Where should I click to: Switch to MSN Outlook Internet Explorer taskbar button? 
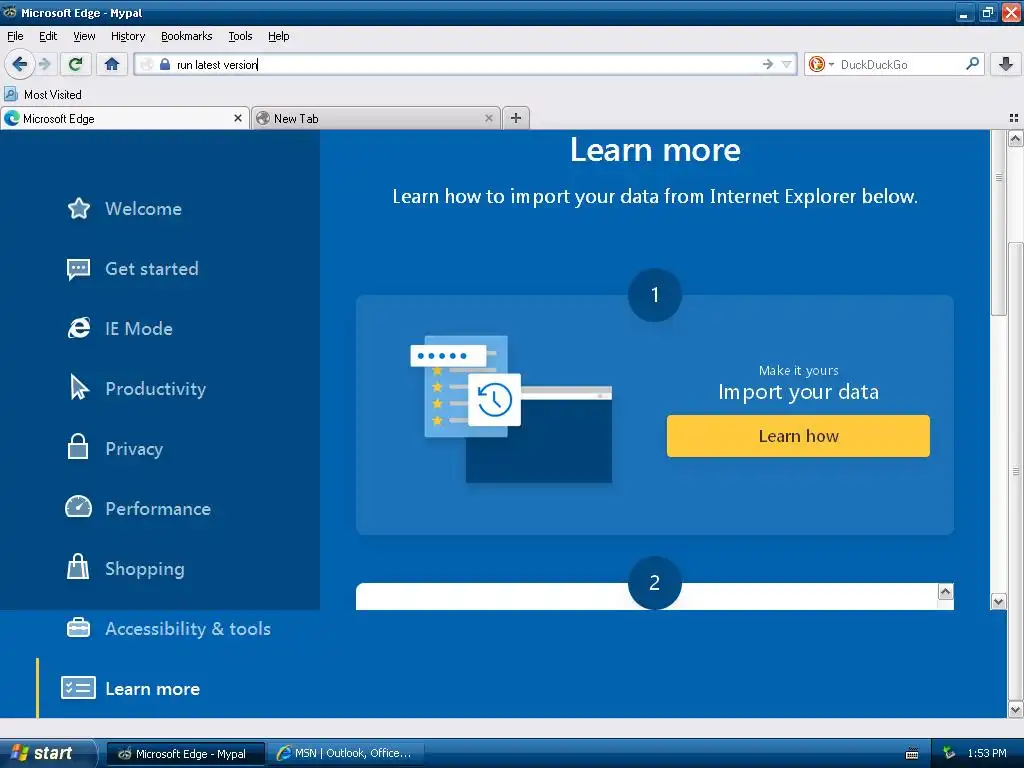345,754
